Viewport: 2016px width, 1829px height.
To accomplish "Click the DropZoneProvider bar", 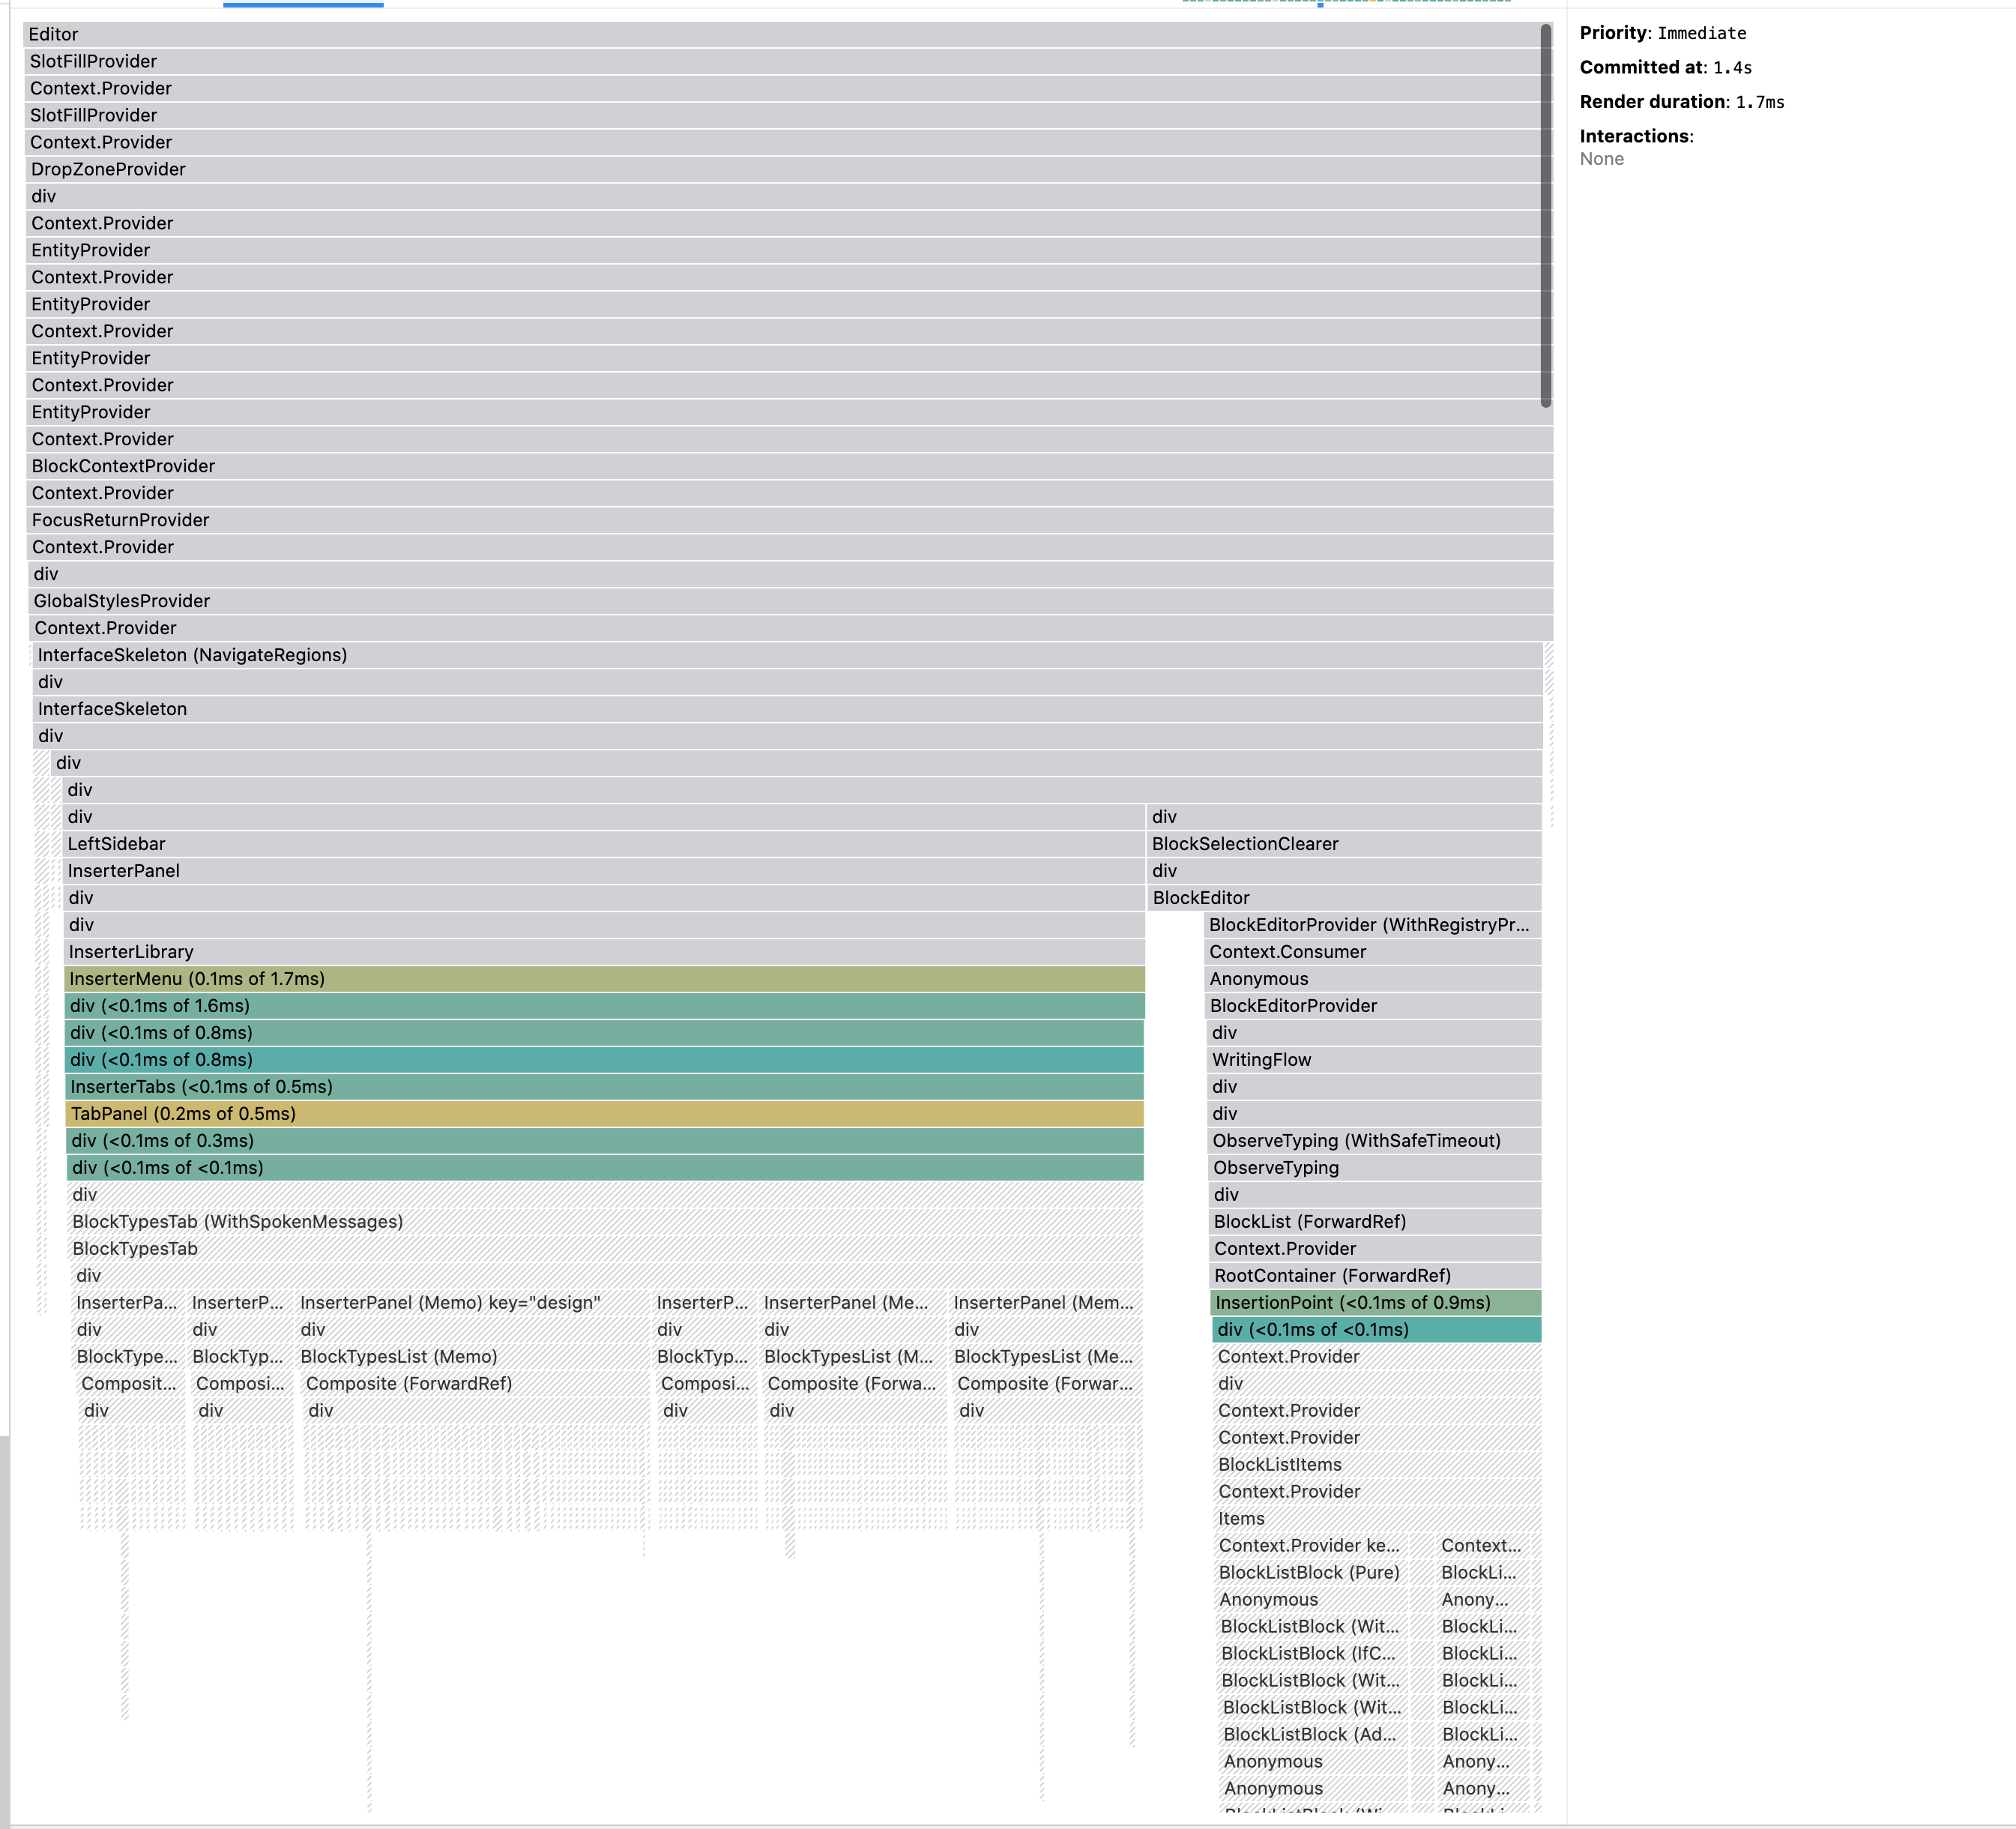I will (780, 169).
